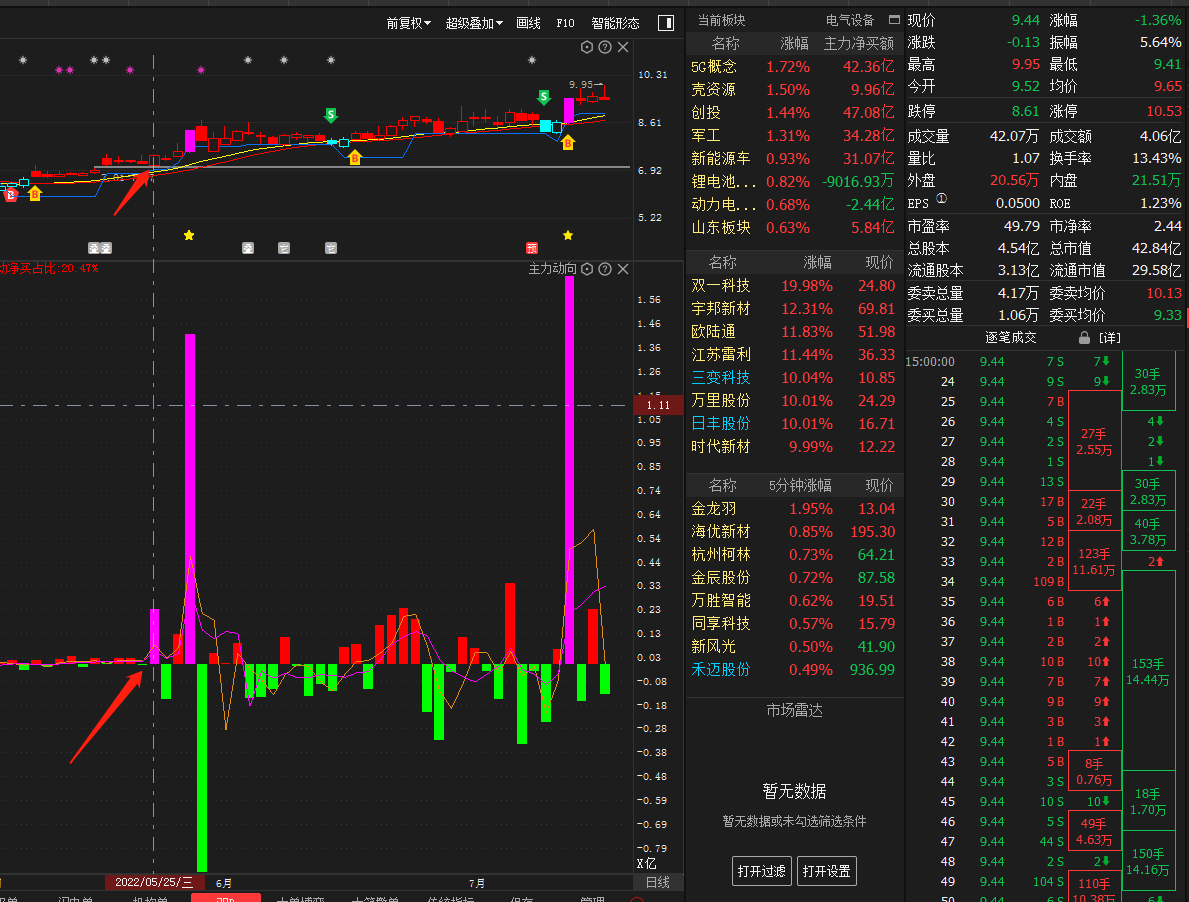Click the lock icon beside 逐笔成交
This screenshot has width=1189, height=902.
click(1084, 337)
